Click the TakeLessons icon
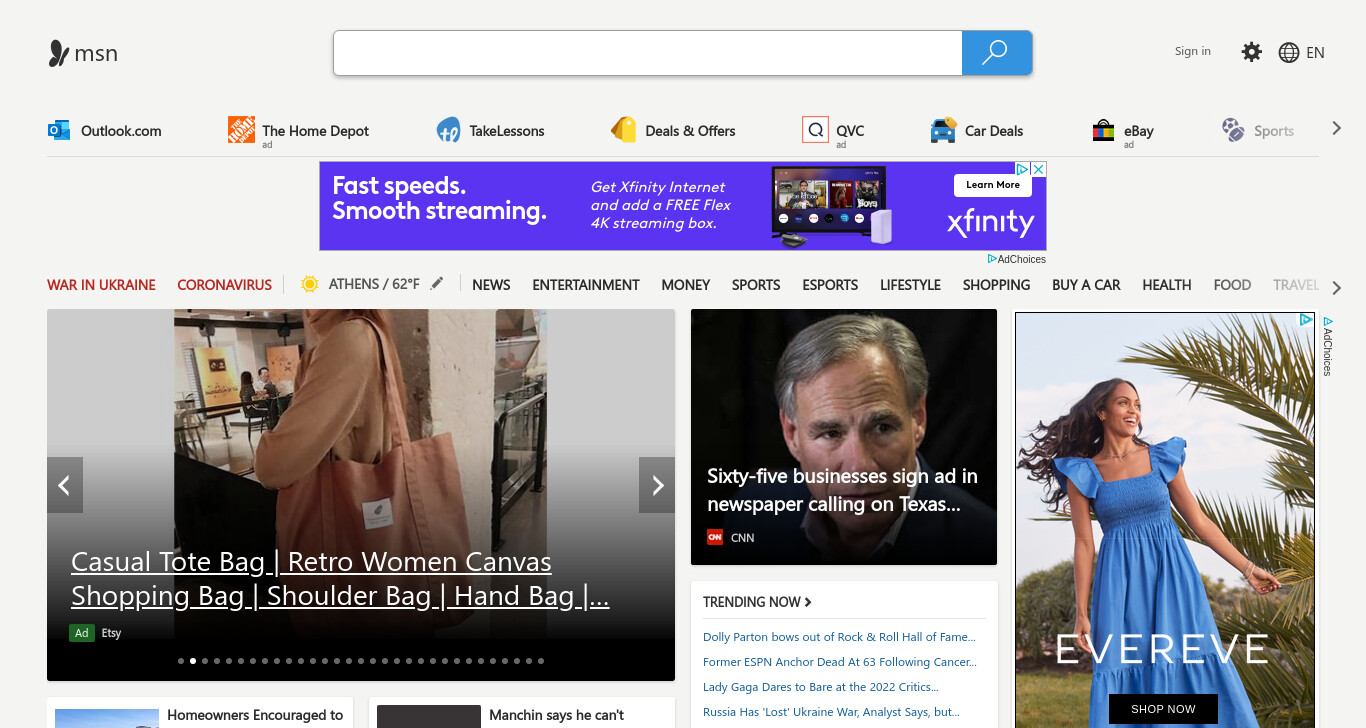The image size is (1366, 728). (448, 130)
